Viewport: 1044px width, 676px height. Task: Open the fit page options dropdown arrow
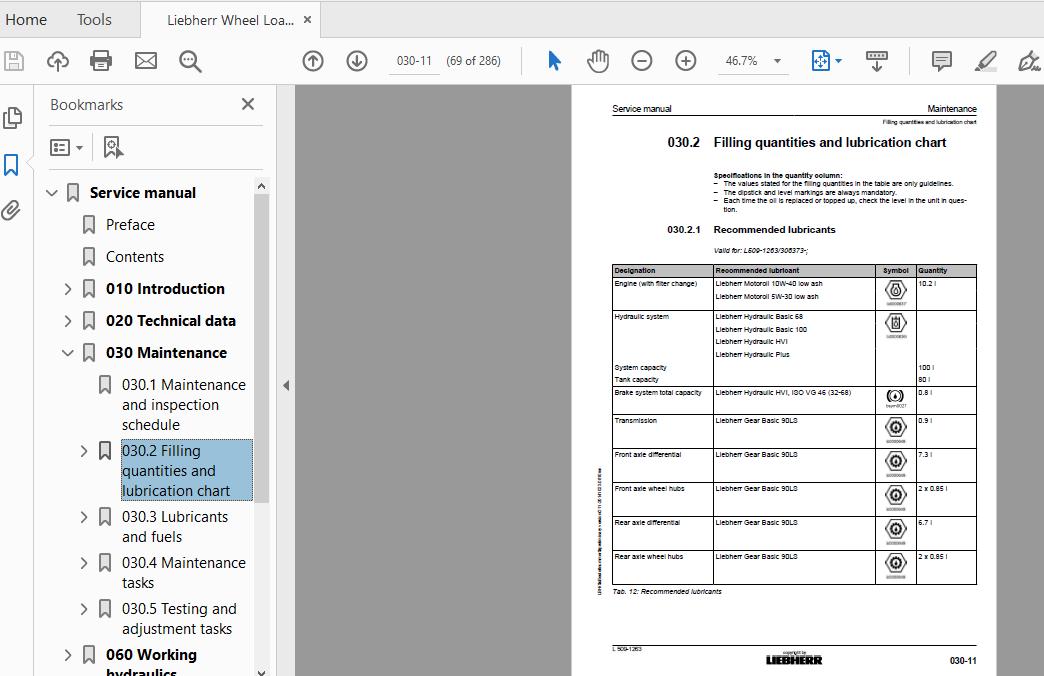click(838, 61)
